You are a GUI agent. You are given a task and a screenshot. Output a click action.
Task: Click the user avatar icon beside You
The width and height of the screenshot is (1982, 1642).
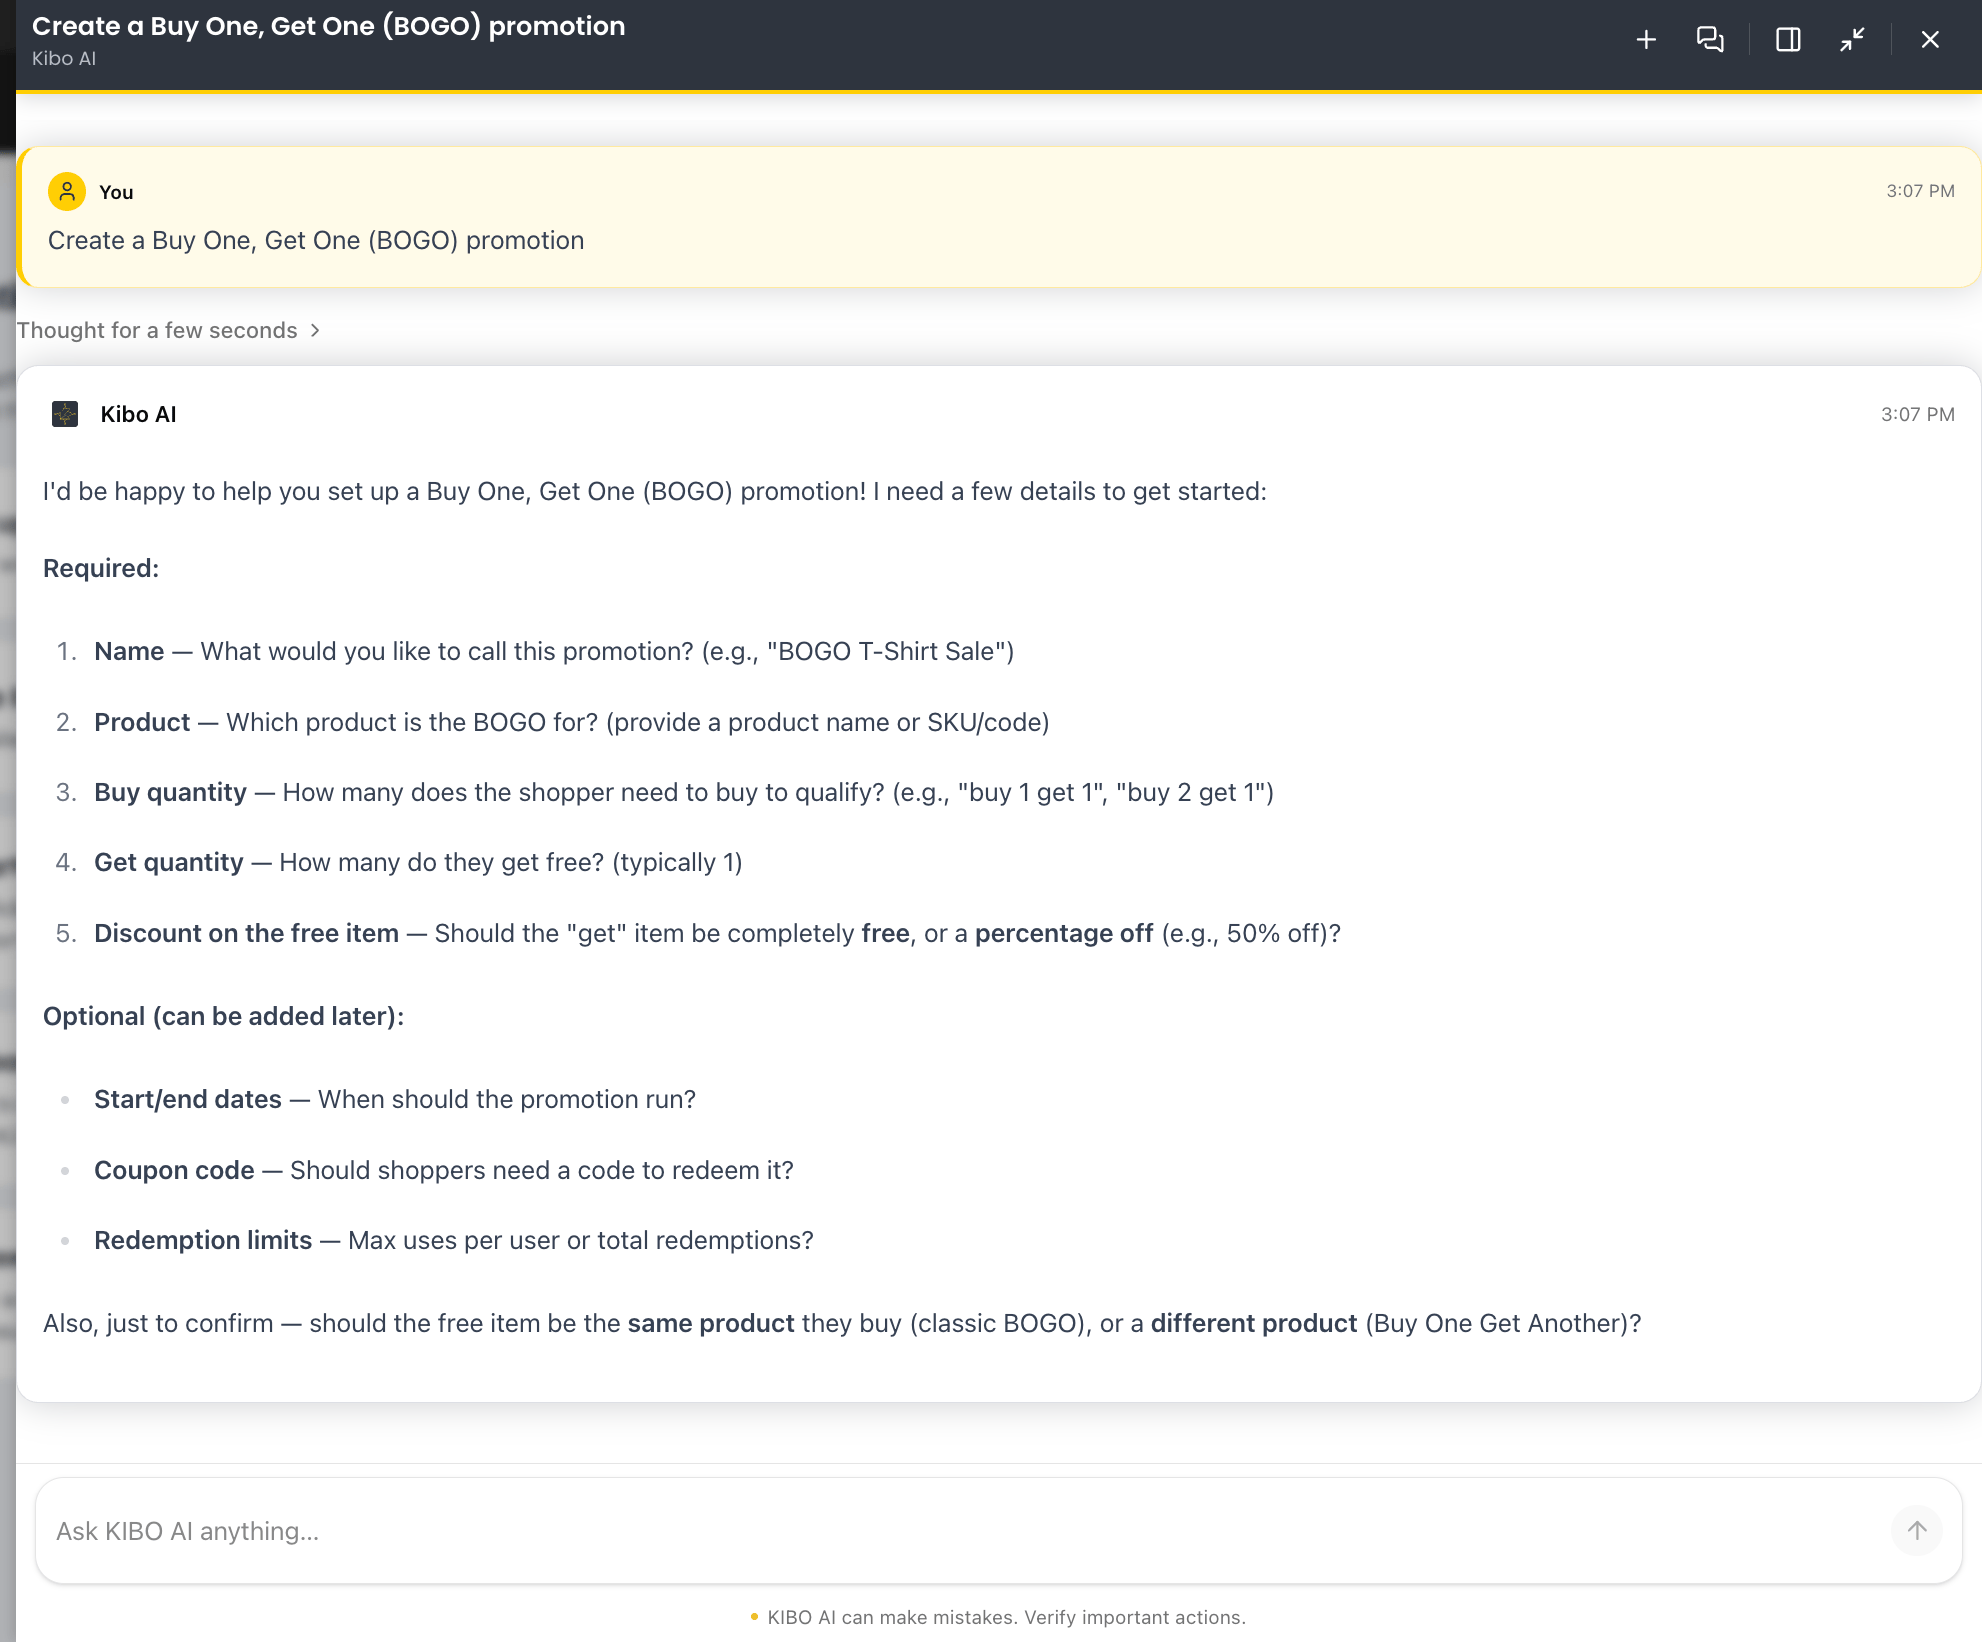pos(67,192)
